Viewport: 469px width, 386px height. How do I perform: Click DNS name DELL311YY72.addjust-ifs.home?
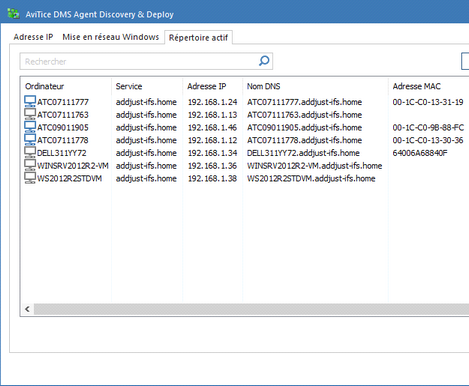303,153
